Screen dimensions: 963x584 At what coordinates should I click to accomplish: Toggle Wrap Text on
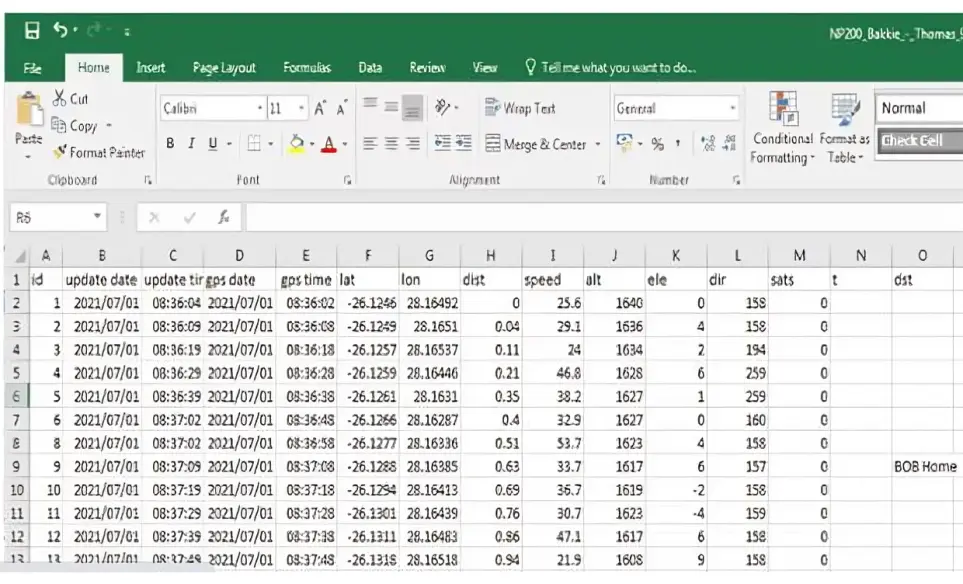pyautogui.click(x=520, y=108)
